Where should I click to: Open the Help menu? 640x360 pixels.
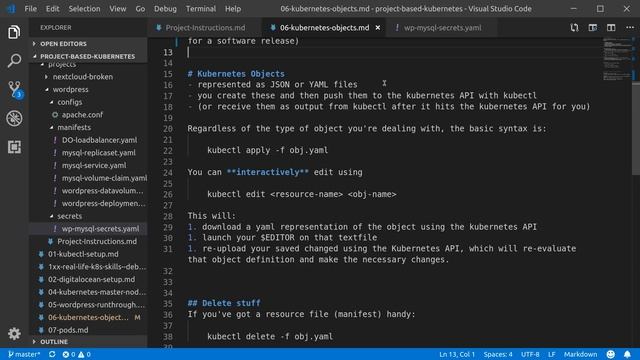pyautogui.click(x=233, y=9)
